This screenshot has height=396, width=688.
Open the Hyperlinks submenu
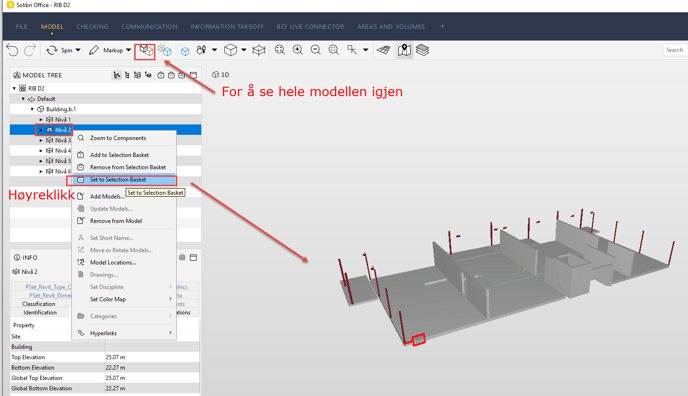pos(124,333)
